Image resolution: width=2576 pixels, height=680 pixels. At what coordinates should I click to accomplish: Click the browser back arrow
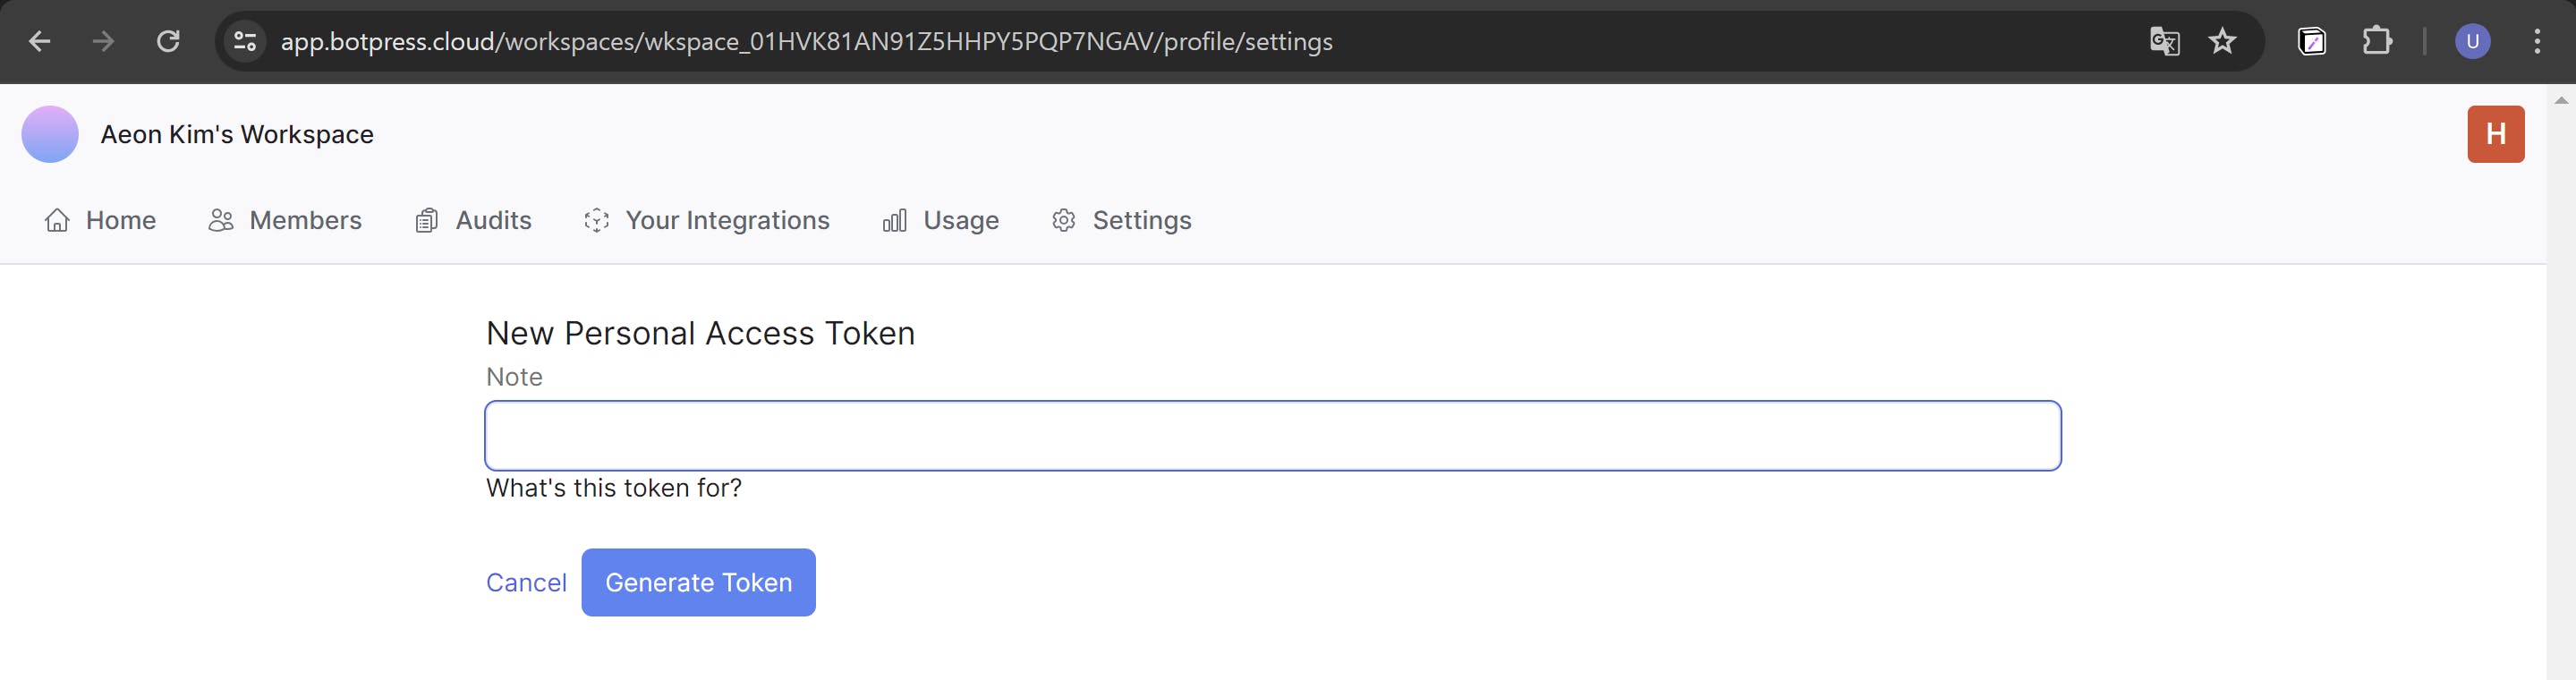click(40, 41)
